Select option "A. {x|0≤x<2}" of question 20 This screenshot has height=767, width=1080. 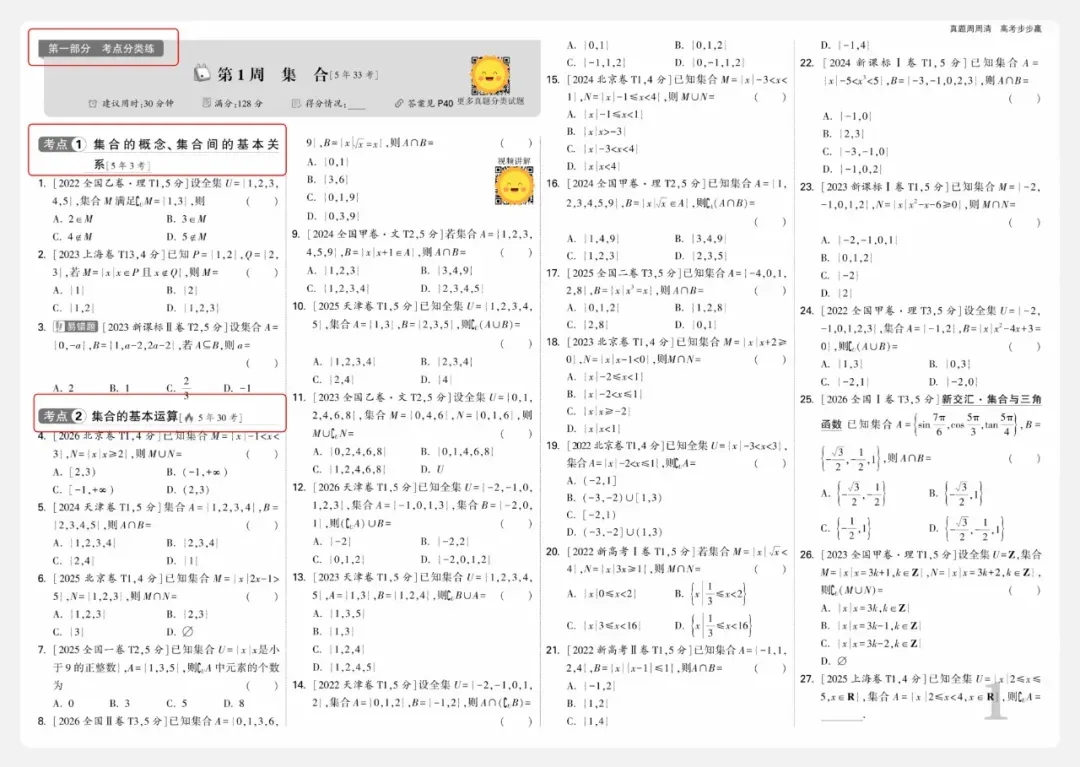pos(601,593)
